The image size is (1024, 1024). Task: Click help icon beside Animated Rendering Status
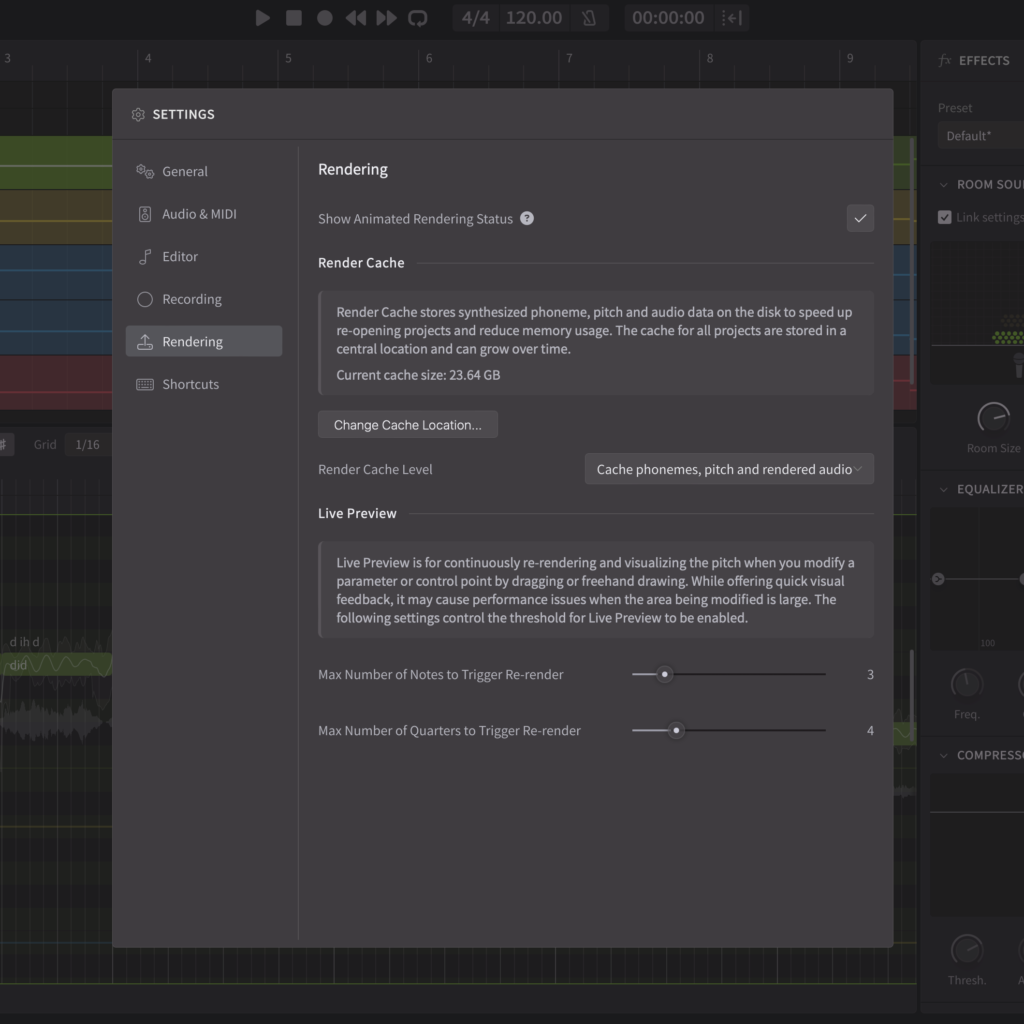(527, 218)
